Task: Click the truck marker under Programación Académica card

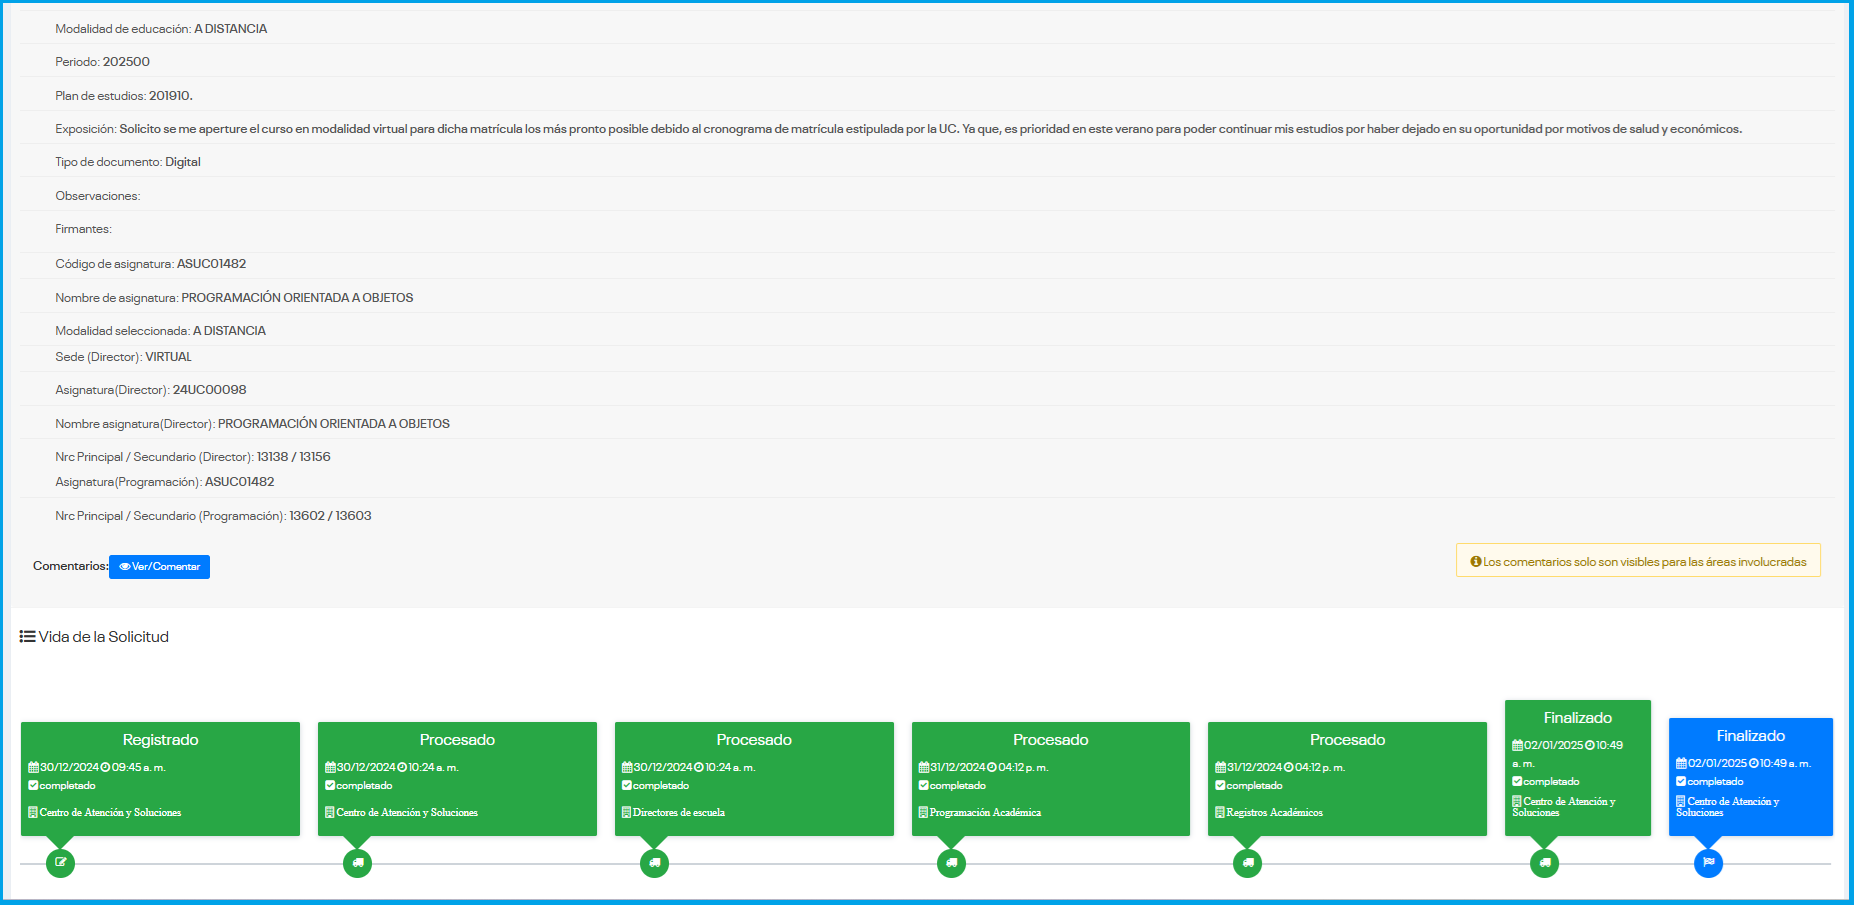Action: pos(951,862)
